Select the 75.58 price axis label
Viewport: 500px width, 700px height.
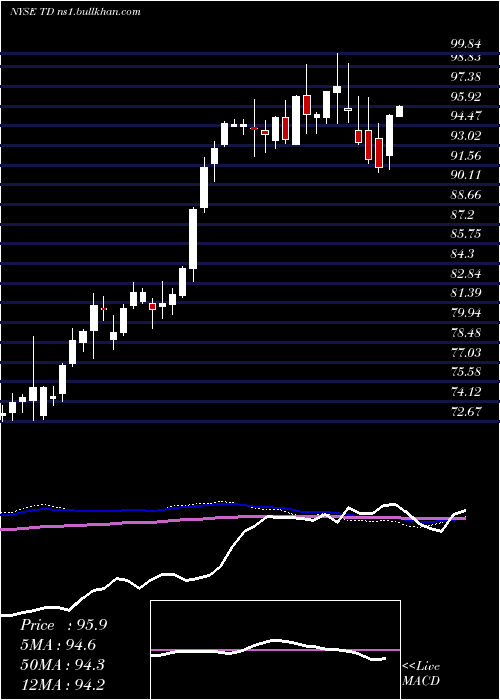point(466,372)
